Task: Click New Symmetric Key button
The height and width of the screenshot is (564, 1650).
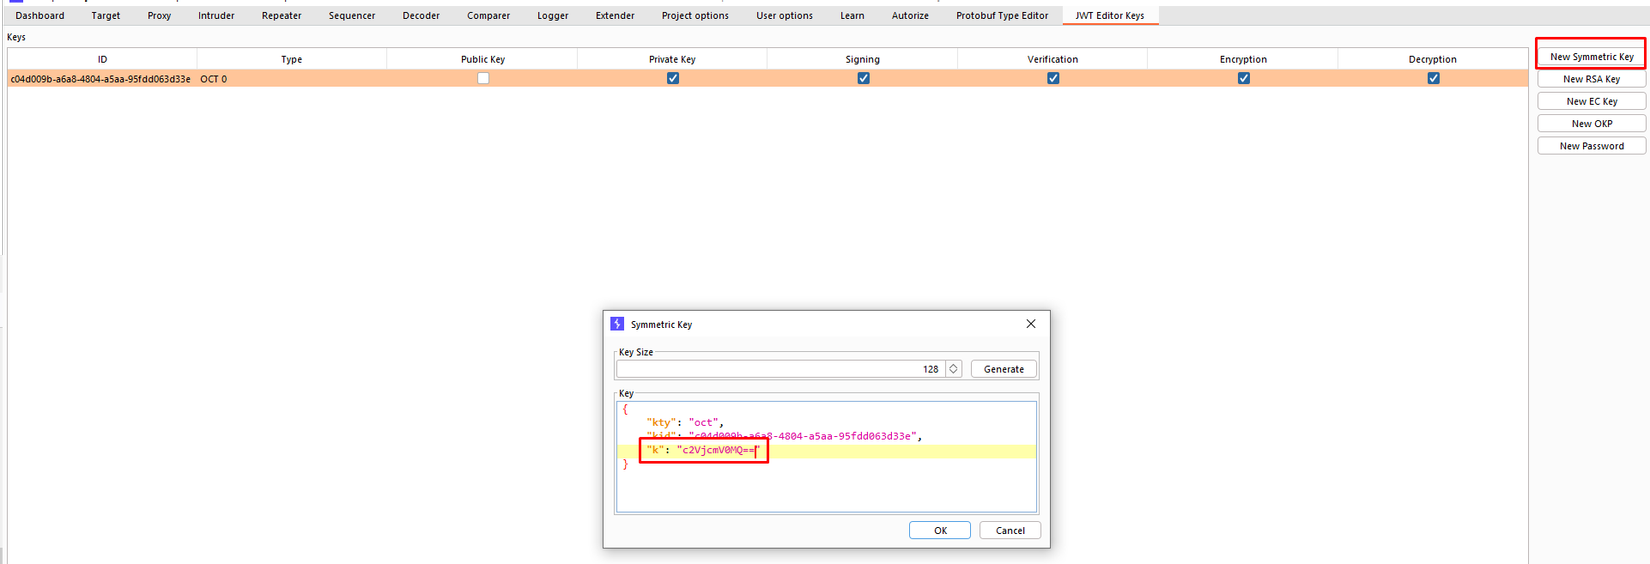Action: tap(1591, 56)
